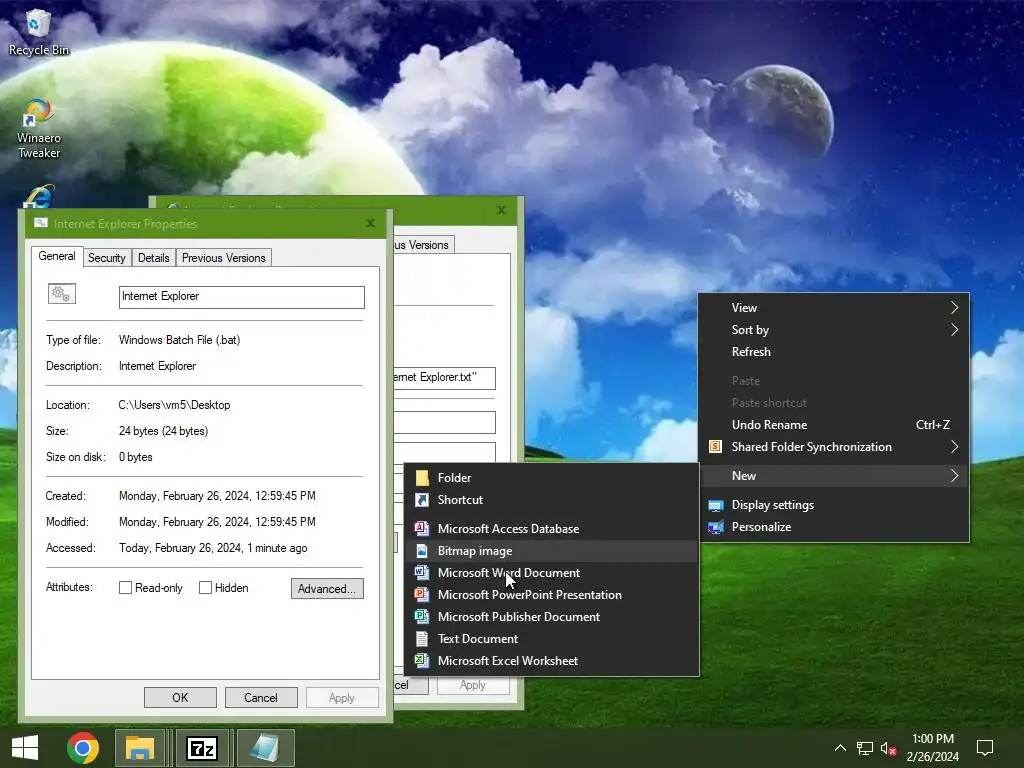Click the Excel Worksheet icon
Screen dimensions: 1024x768
[422, 660]
